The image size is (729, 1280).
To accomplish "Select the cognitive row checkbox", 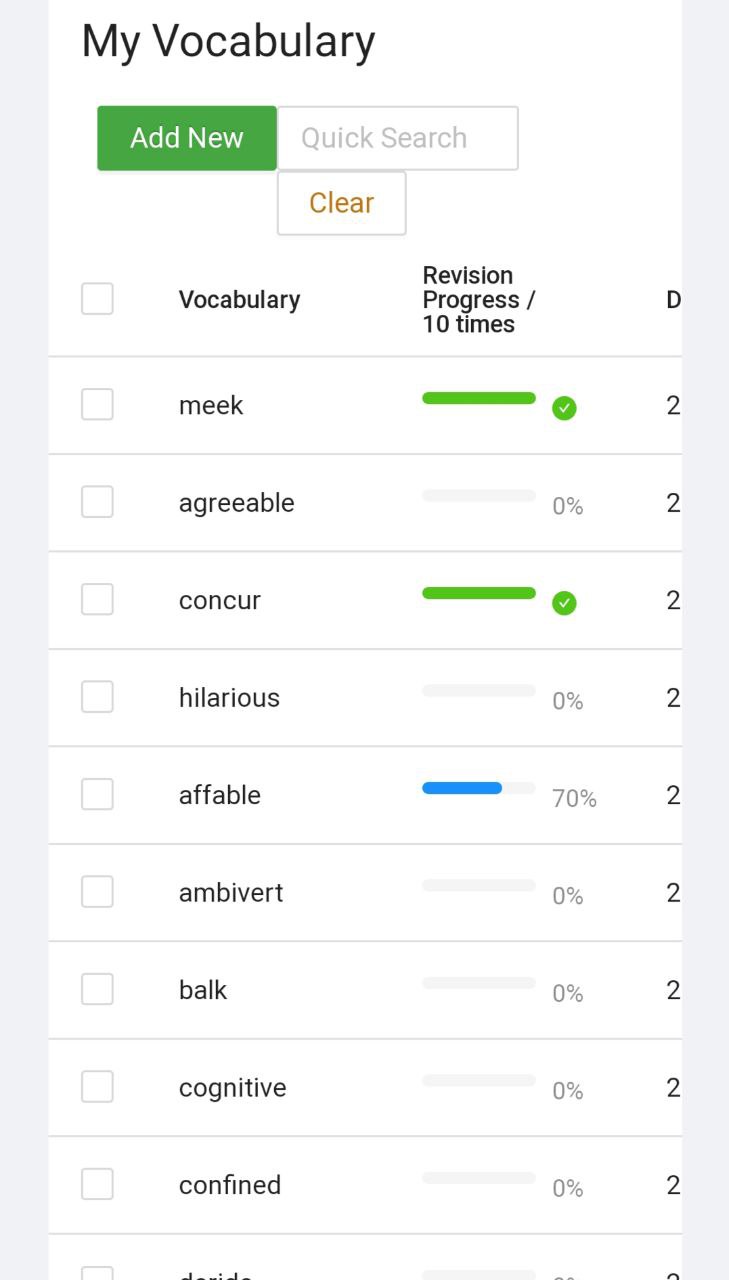I will click(x=97, y=1087).
